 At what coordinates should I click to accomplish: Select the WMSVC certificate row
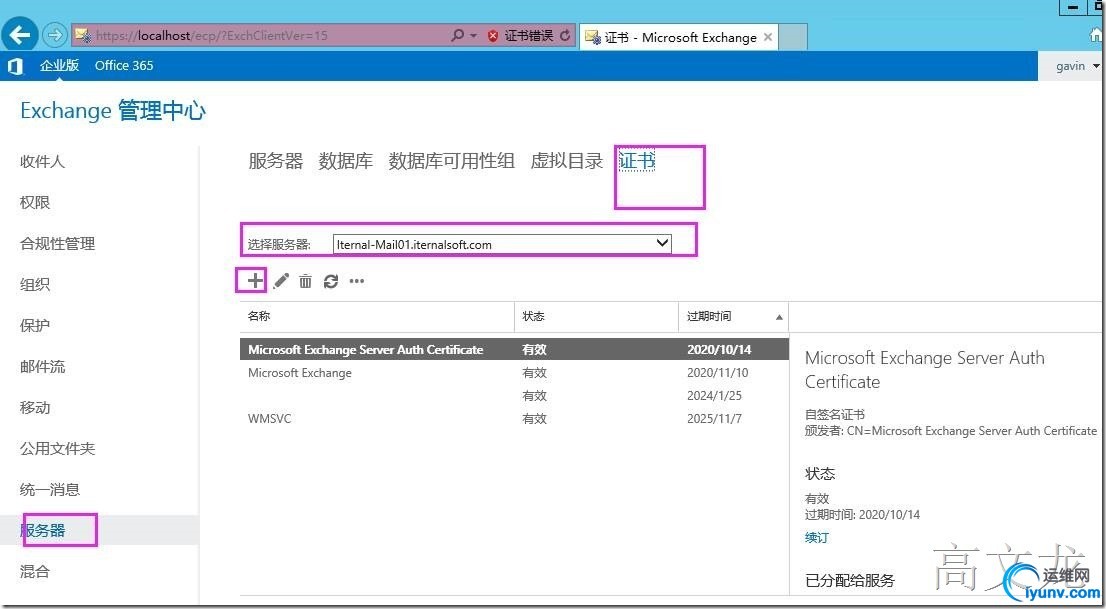514,418
